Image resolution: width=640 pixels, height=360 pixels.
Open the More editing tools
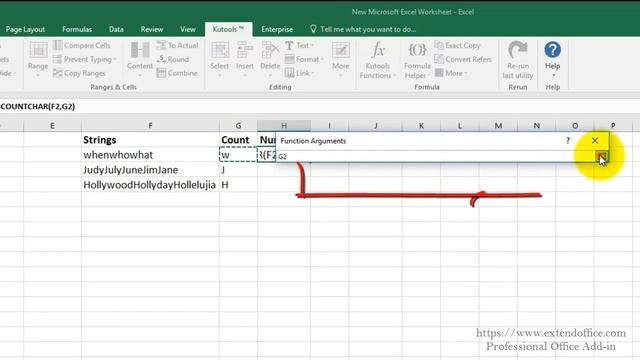340,59
